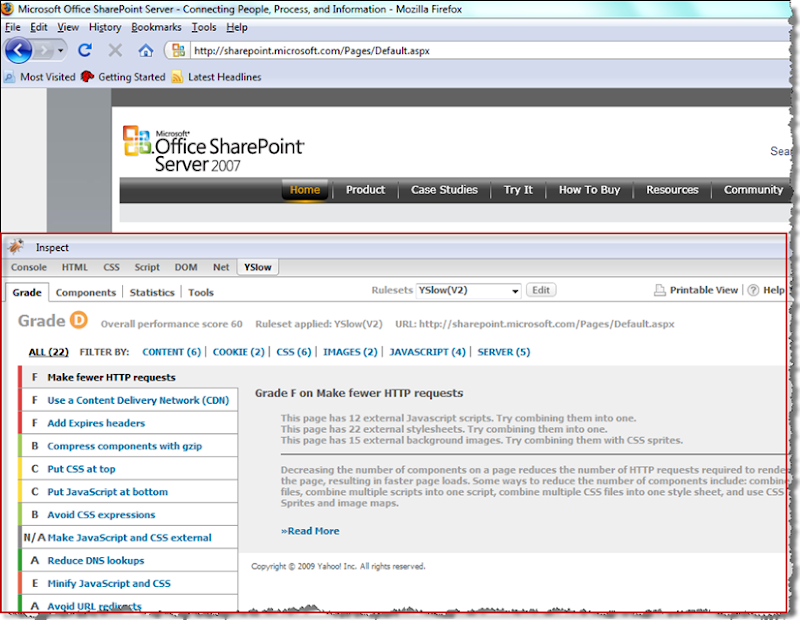This screenshot has height=620, width=800.
Task: Open the Rulesets YSlow(V2) dropdown
Action: [468, 290]
